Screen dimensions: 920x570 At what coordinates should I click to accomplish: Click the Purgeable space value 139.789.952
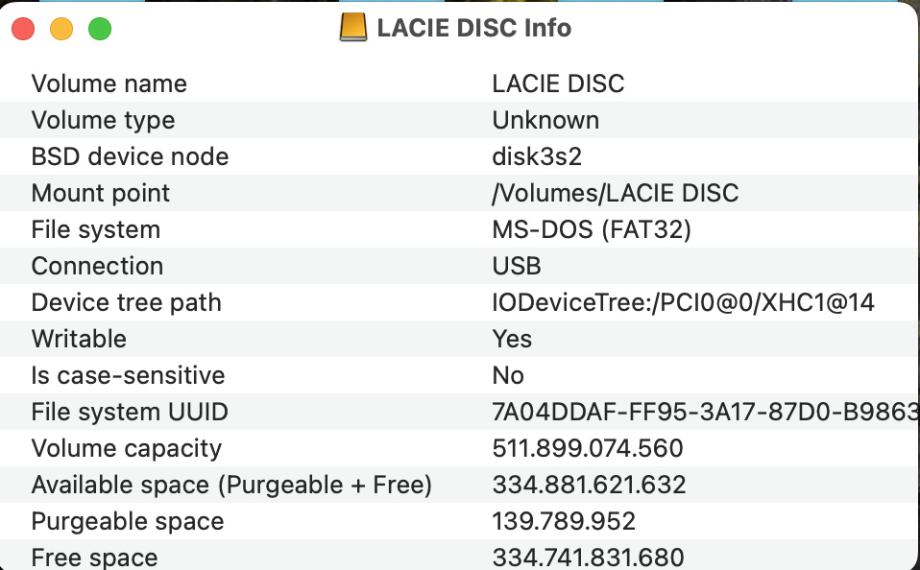click(x=564, y=522)
